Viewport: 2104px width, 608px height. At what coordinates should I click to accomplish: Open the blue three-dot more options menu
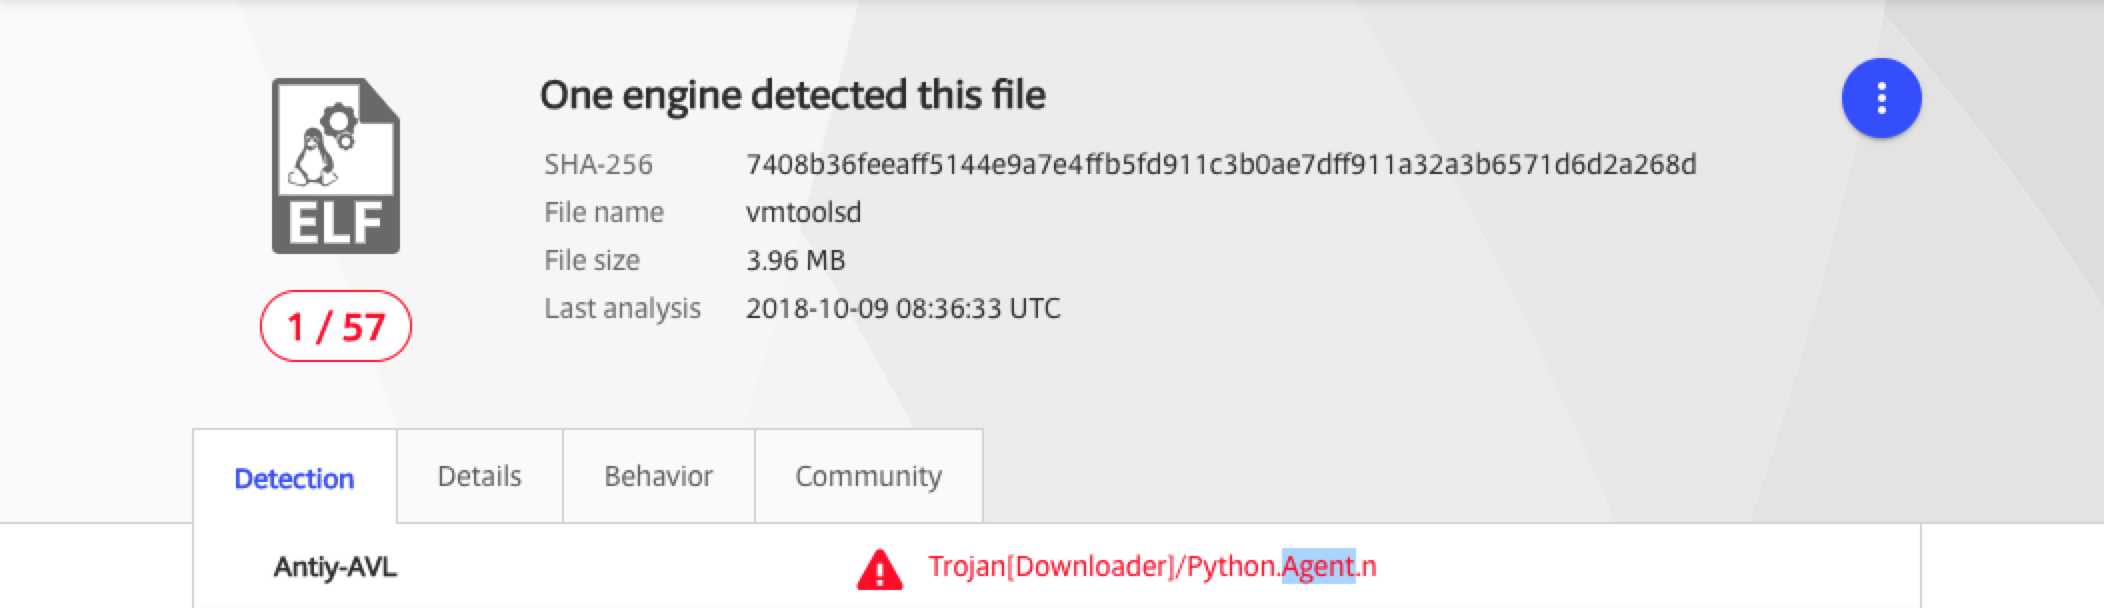(x=1881, y=98)
